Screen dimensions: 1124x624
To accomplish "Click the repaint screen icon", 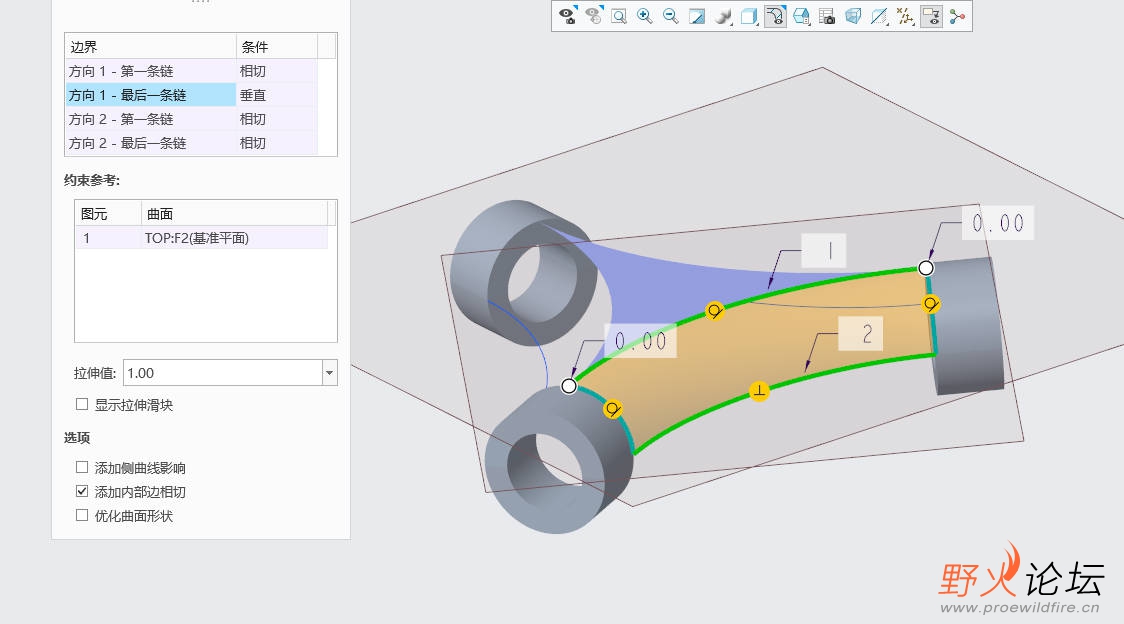I will (697, 16).
